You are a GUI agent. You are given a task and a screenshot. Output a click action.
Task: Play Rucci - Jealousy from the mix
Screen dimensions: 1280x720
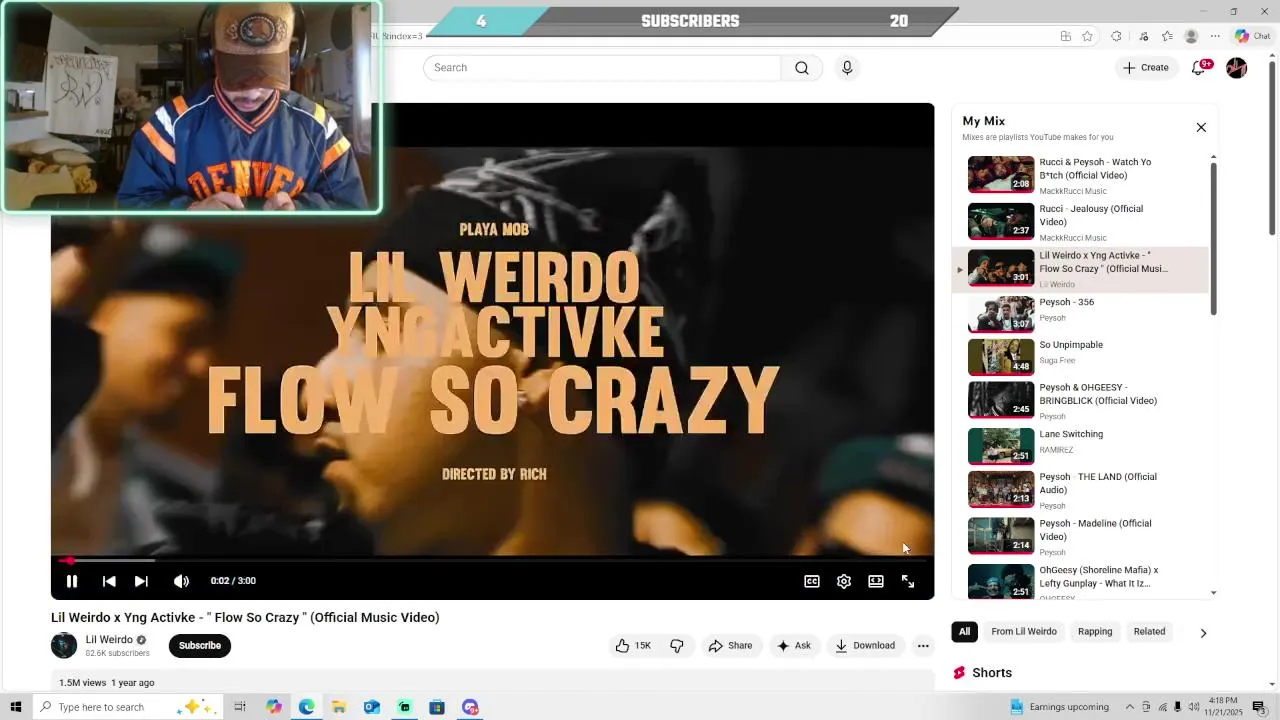click(x=1080, y=222)
